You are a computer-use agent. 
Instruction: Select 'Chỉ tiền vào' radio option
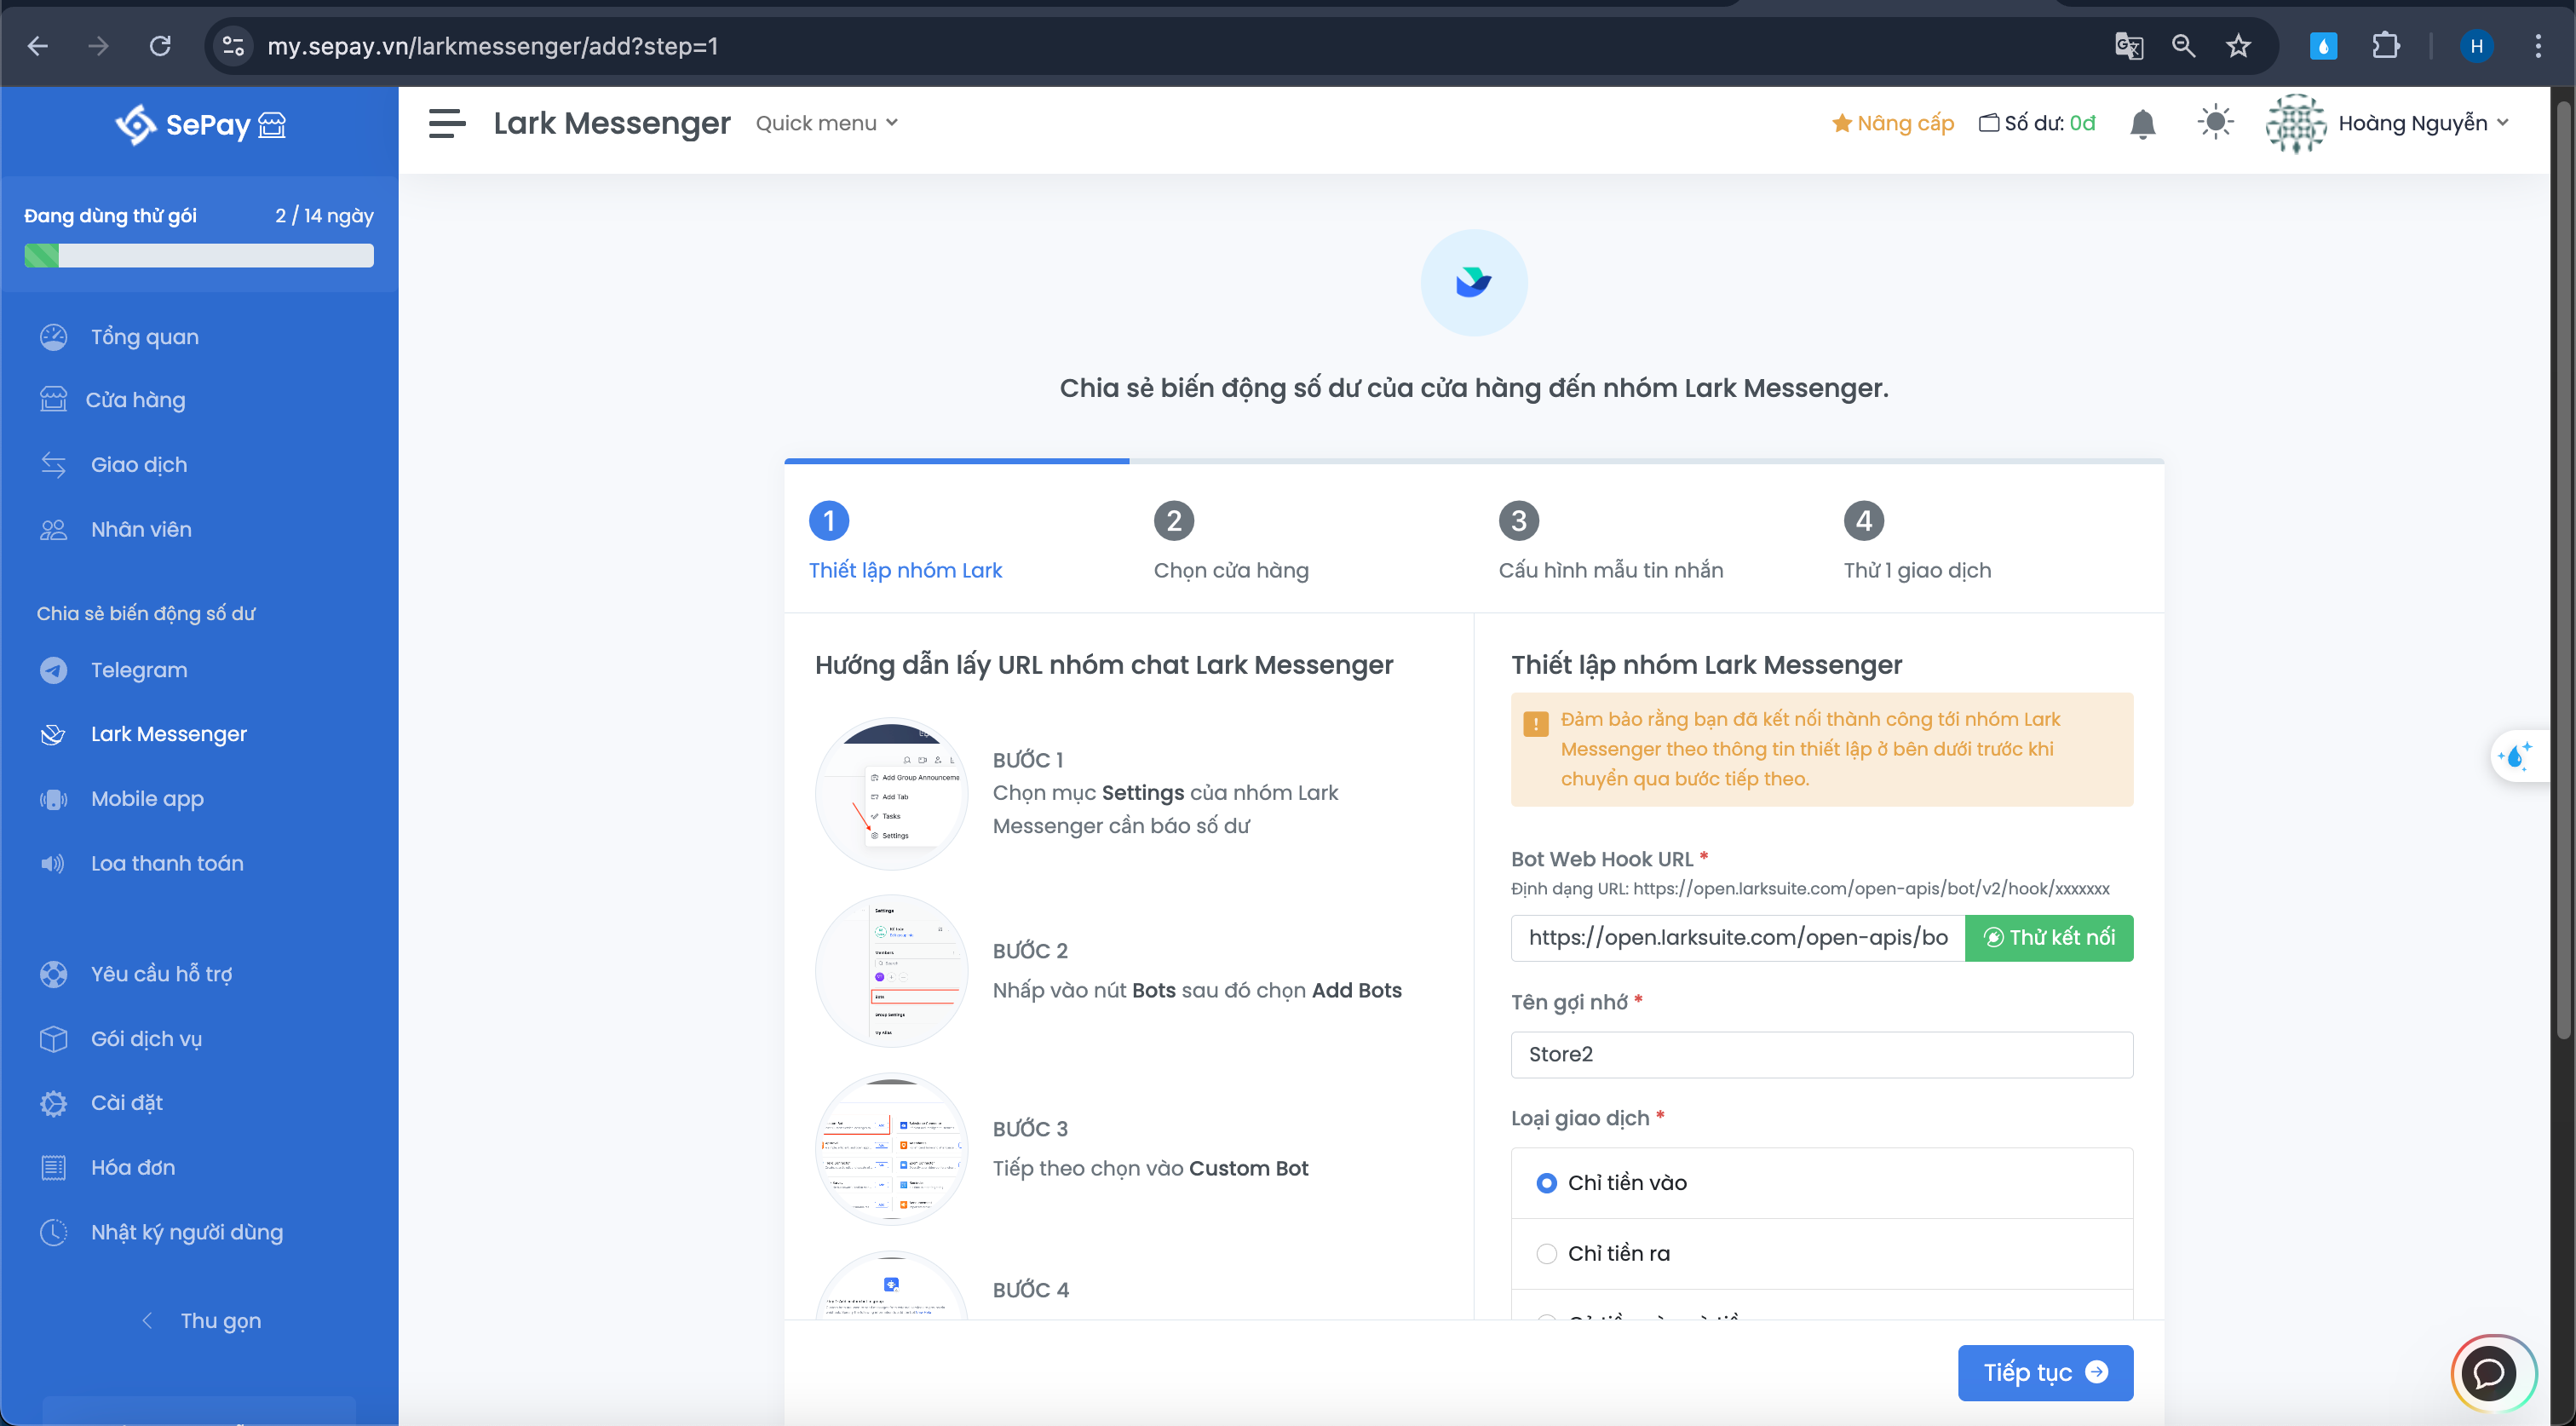[1546, 1183]
